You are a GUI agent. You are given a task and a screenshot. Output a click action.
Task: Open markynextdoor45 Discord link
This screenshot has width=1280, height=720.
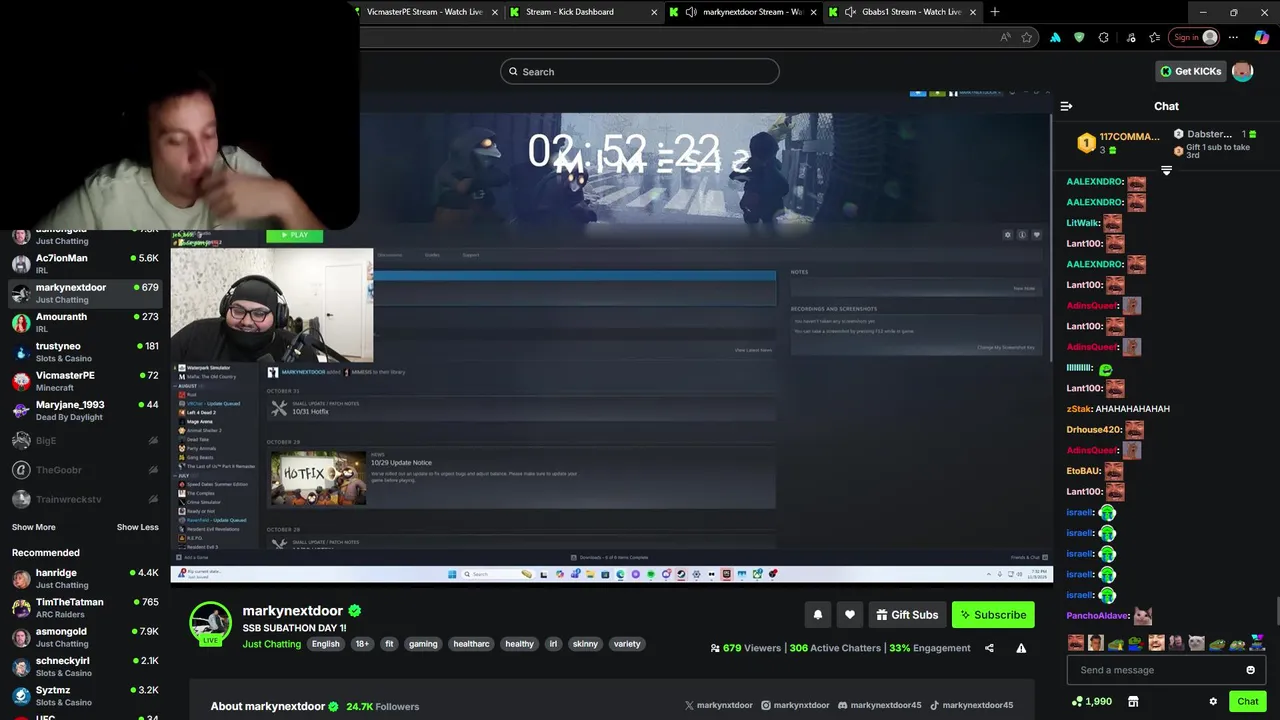click(x=879, y=705)
